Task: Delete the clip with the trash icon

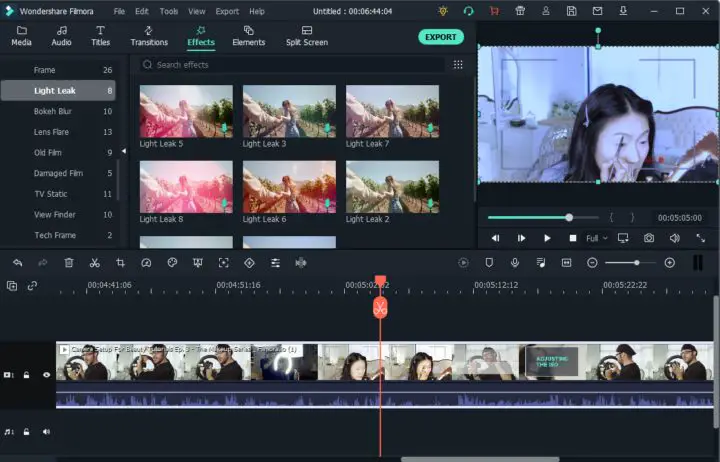Action: [x=69, y=263]
